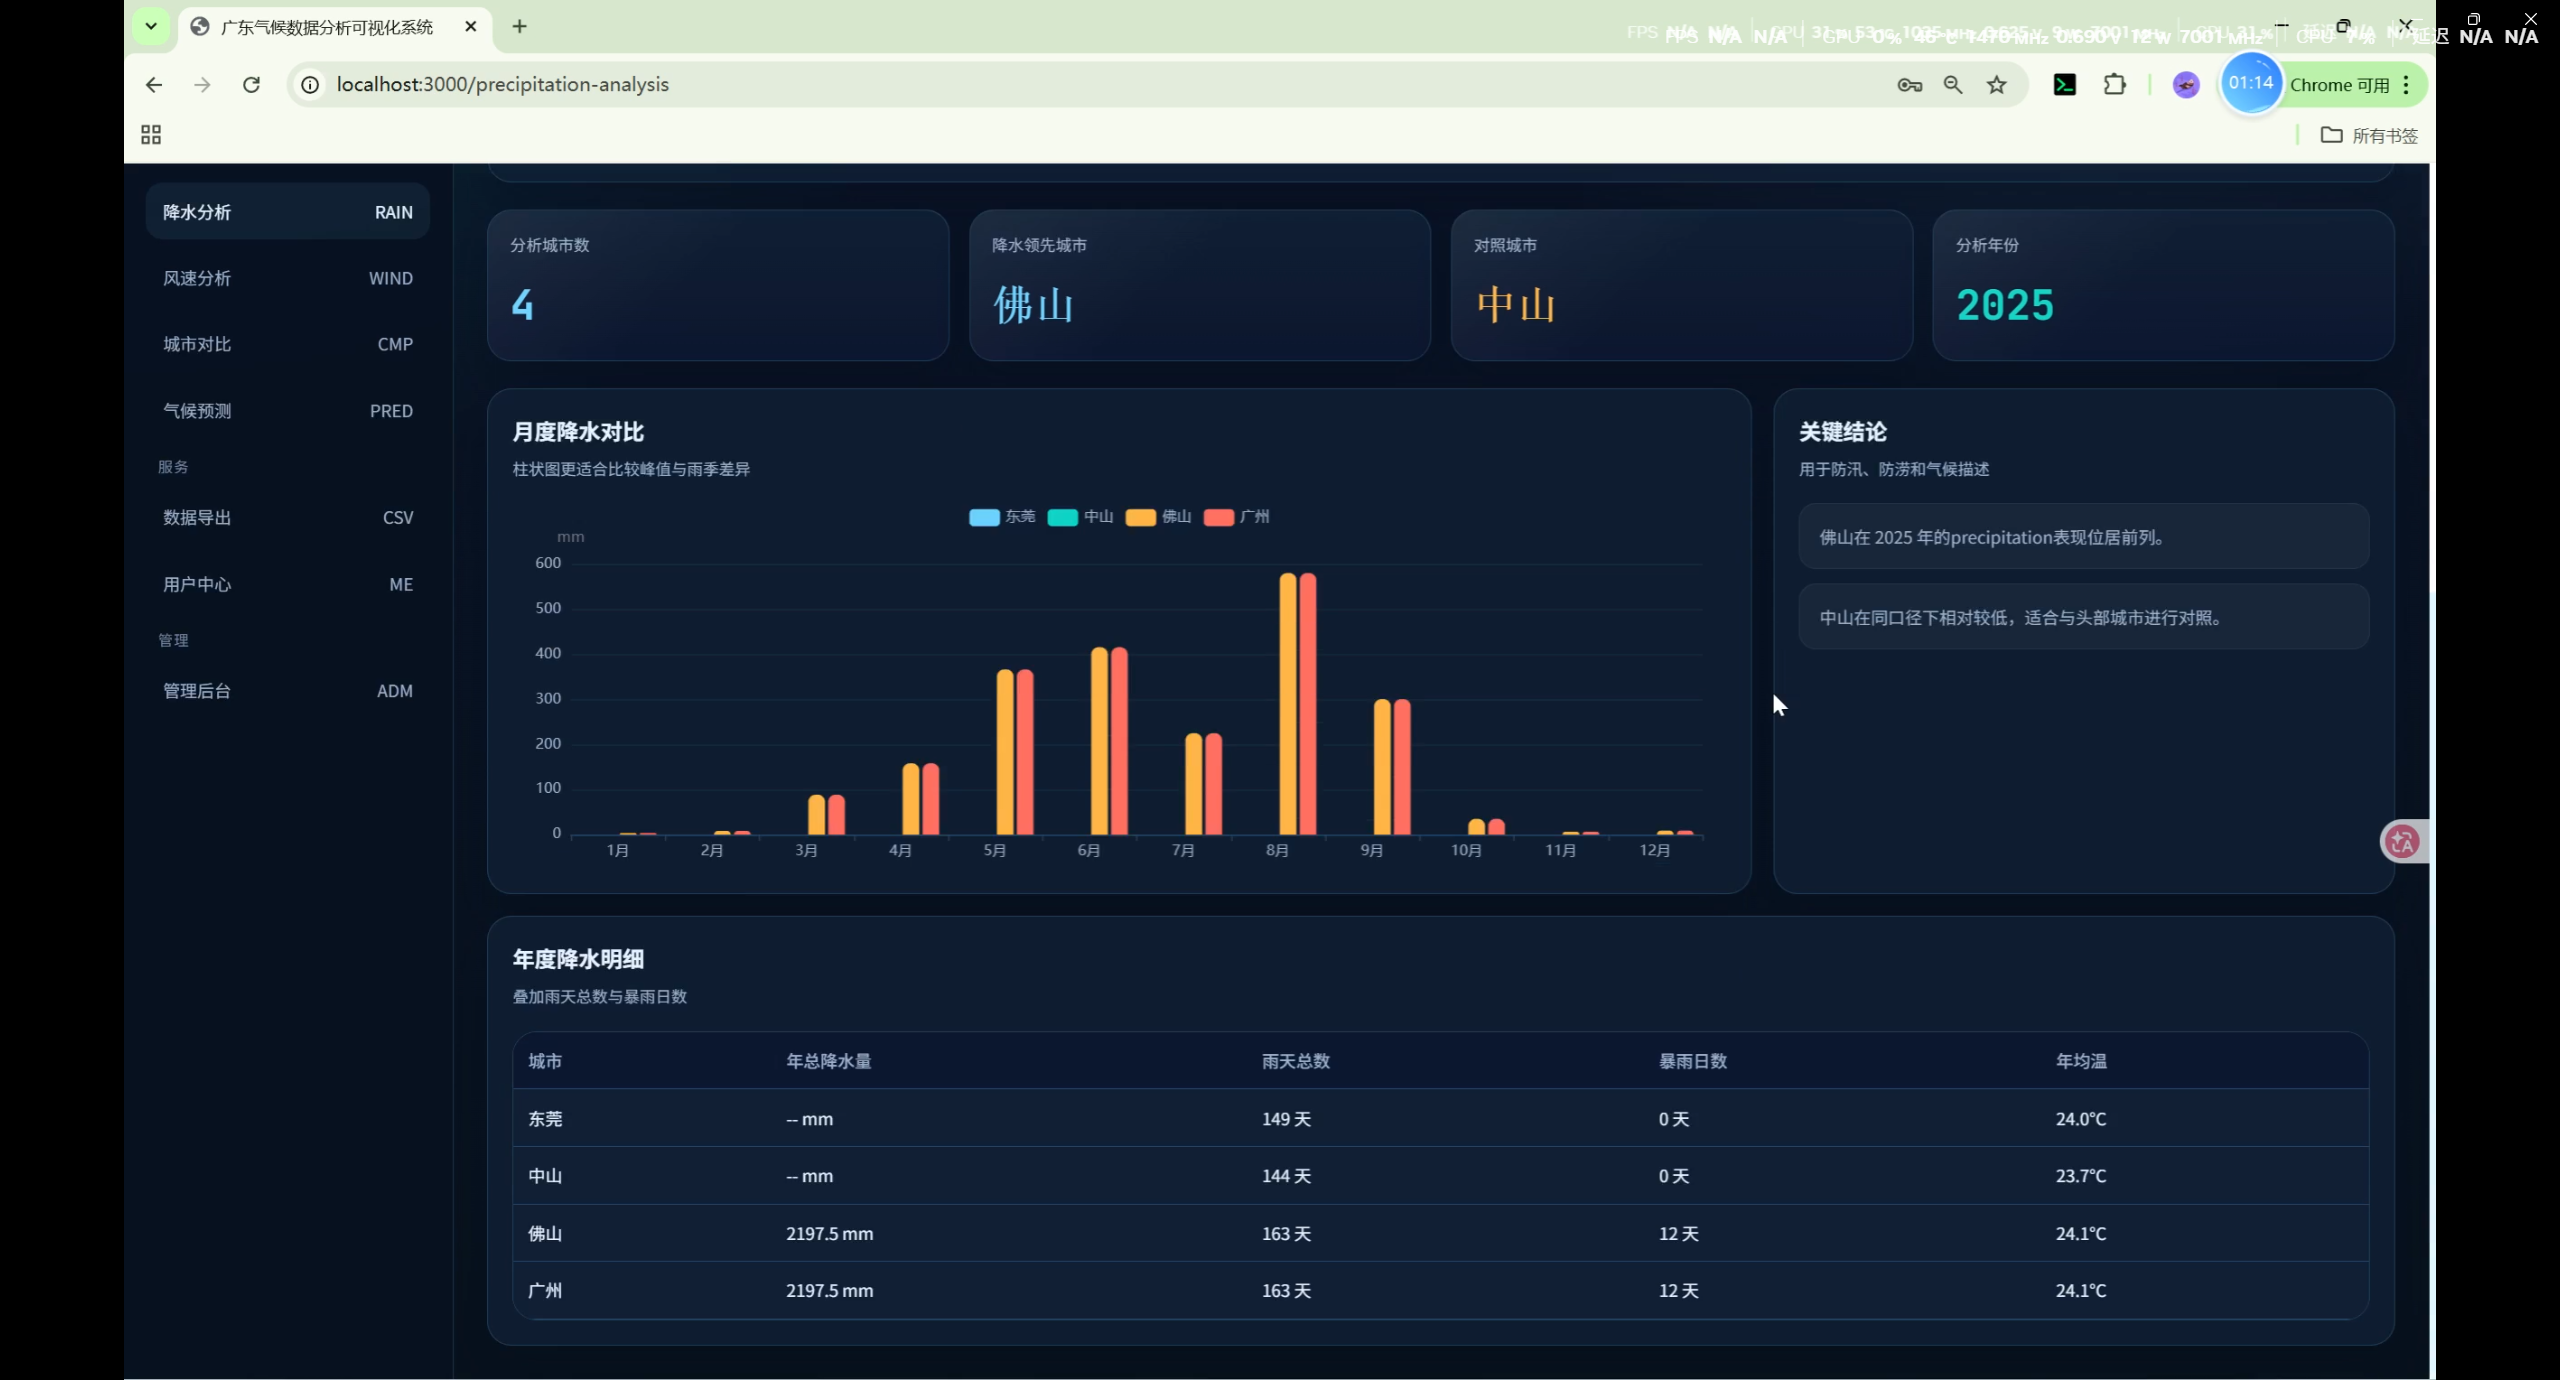The width and height of the screenshot is (2560, 1380).
Task: Bookmark this page with the star icon
Action: tap(1996, 85)
